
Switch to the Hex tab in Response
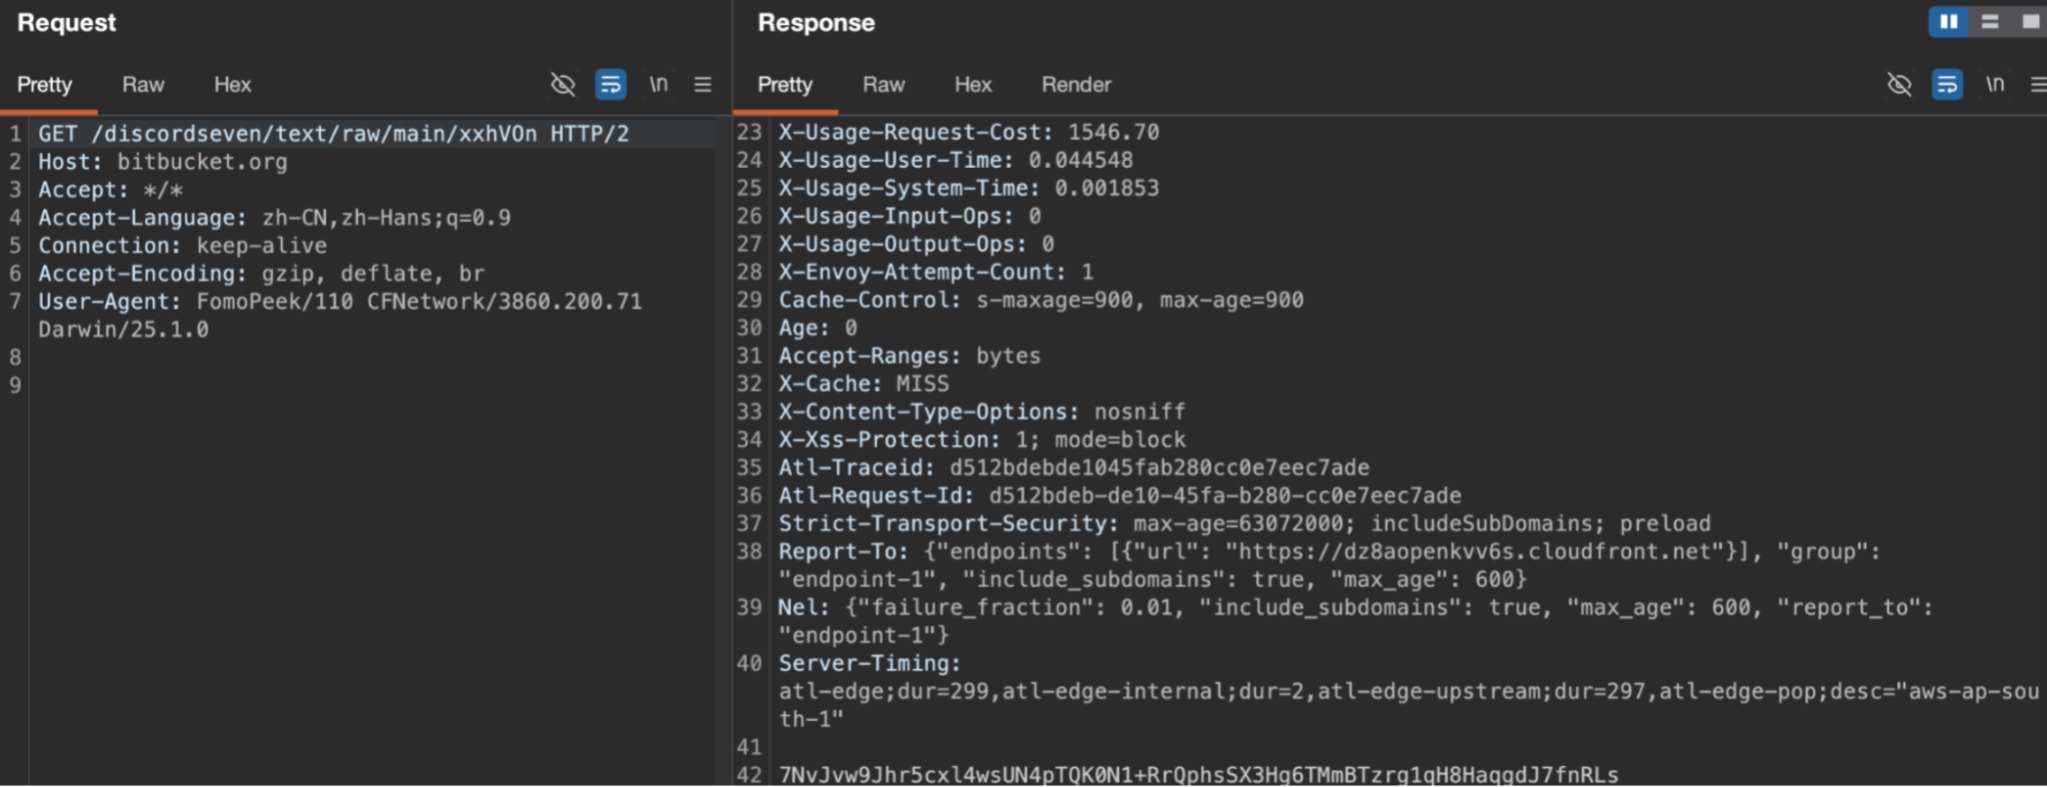[973, 85]
